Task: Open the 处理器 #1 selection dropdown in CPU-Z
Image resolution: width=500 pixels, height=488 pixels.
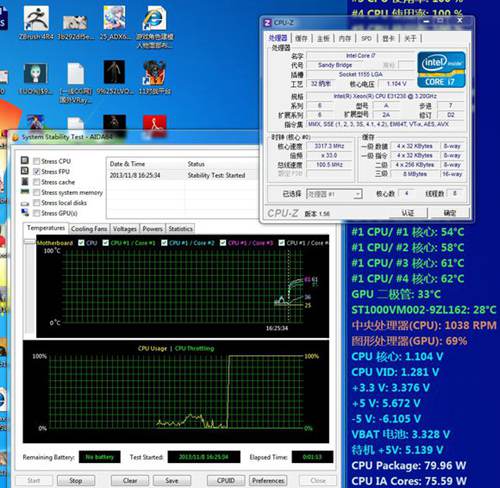Action: point(334,194)
